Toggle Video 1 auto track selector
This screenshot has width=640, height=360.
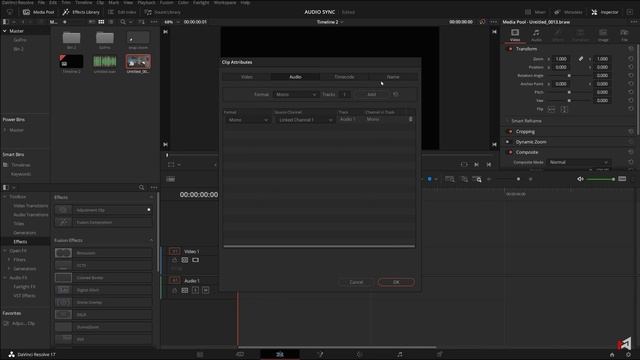click(185, 260)
